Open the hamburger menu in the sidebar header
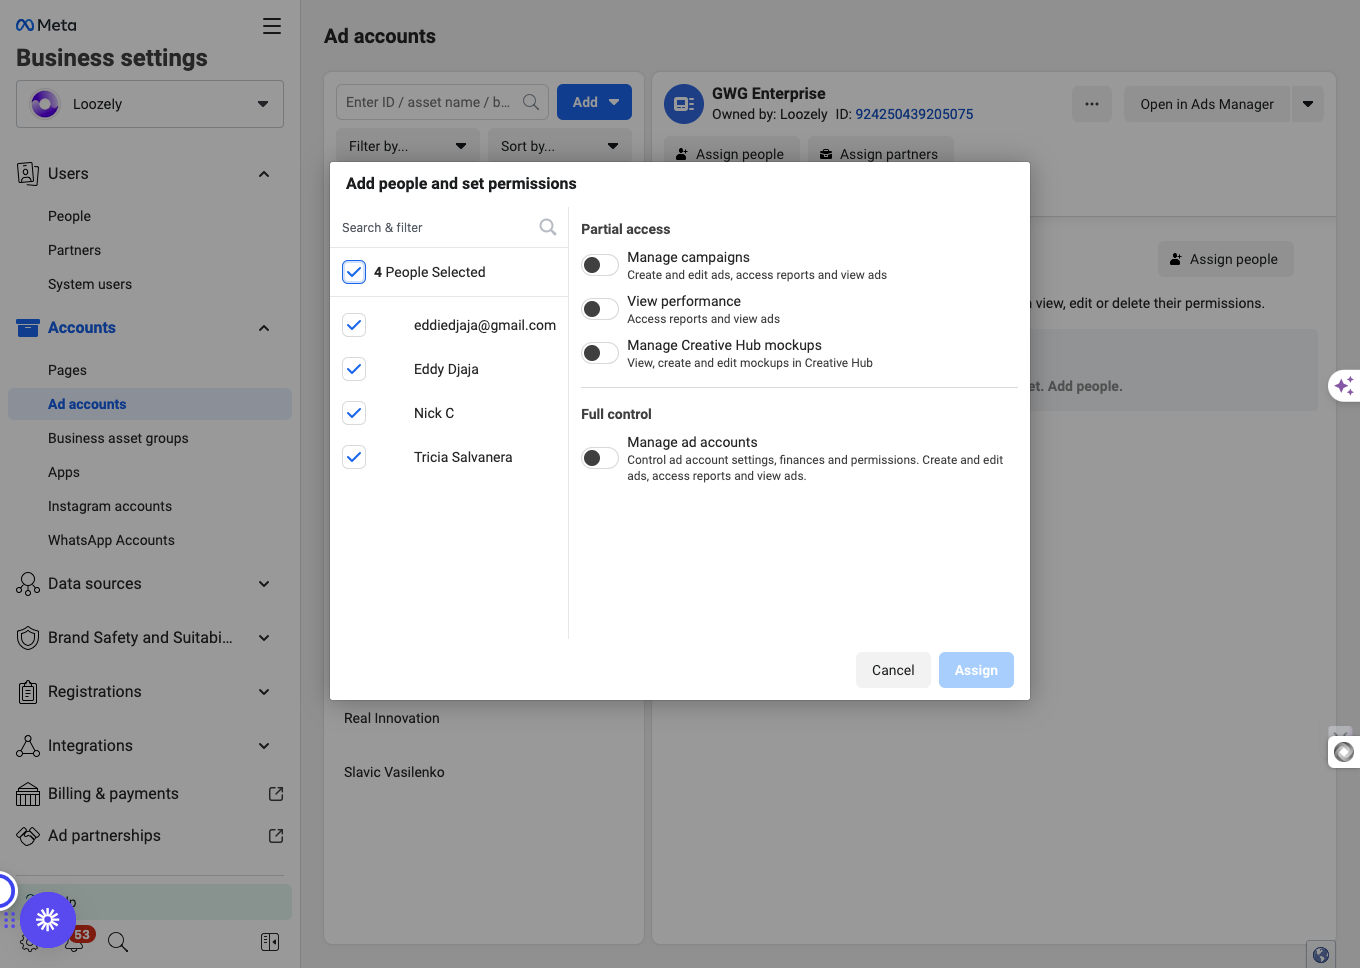 [x=272, y=26]
